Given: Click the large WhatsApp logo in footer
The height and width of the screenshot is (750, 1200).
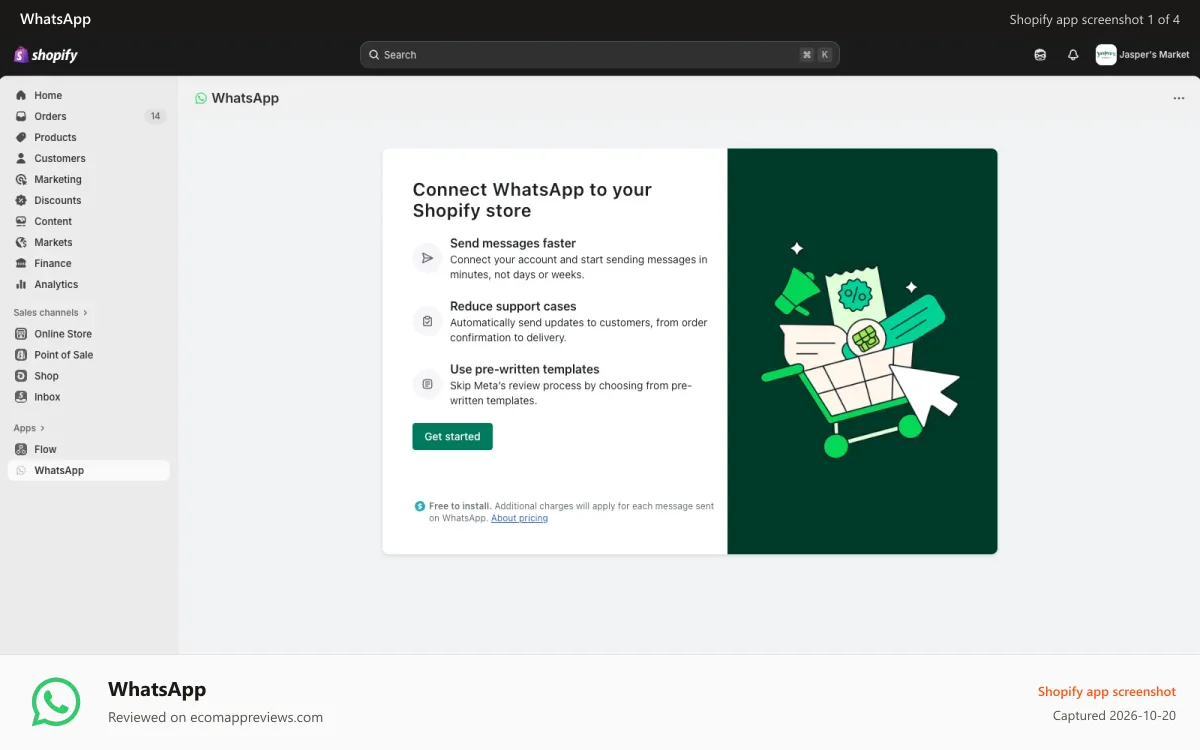Looking at the screenshot, I should click(x=56, y=702).
